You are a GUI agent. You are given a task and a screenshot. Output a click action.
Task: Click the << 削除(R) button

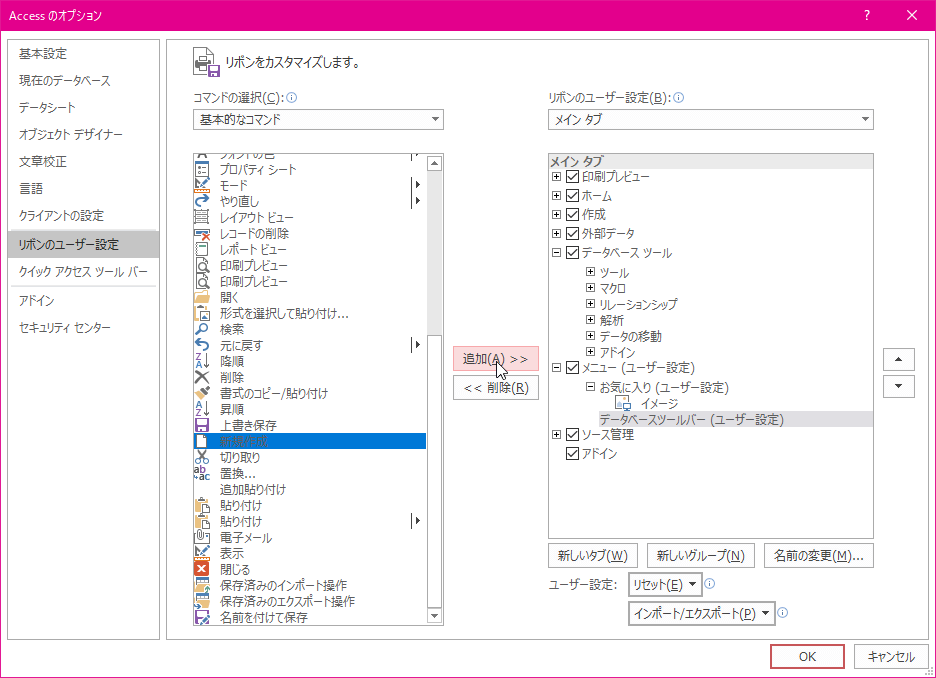(495, 388)
